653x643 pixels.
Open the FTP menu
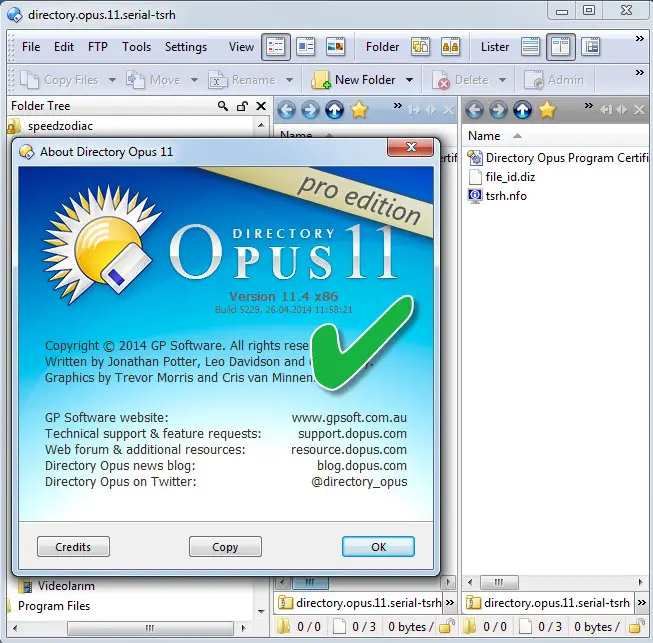(98, 47)
